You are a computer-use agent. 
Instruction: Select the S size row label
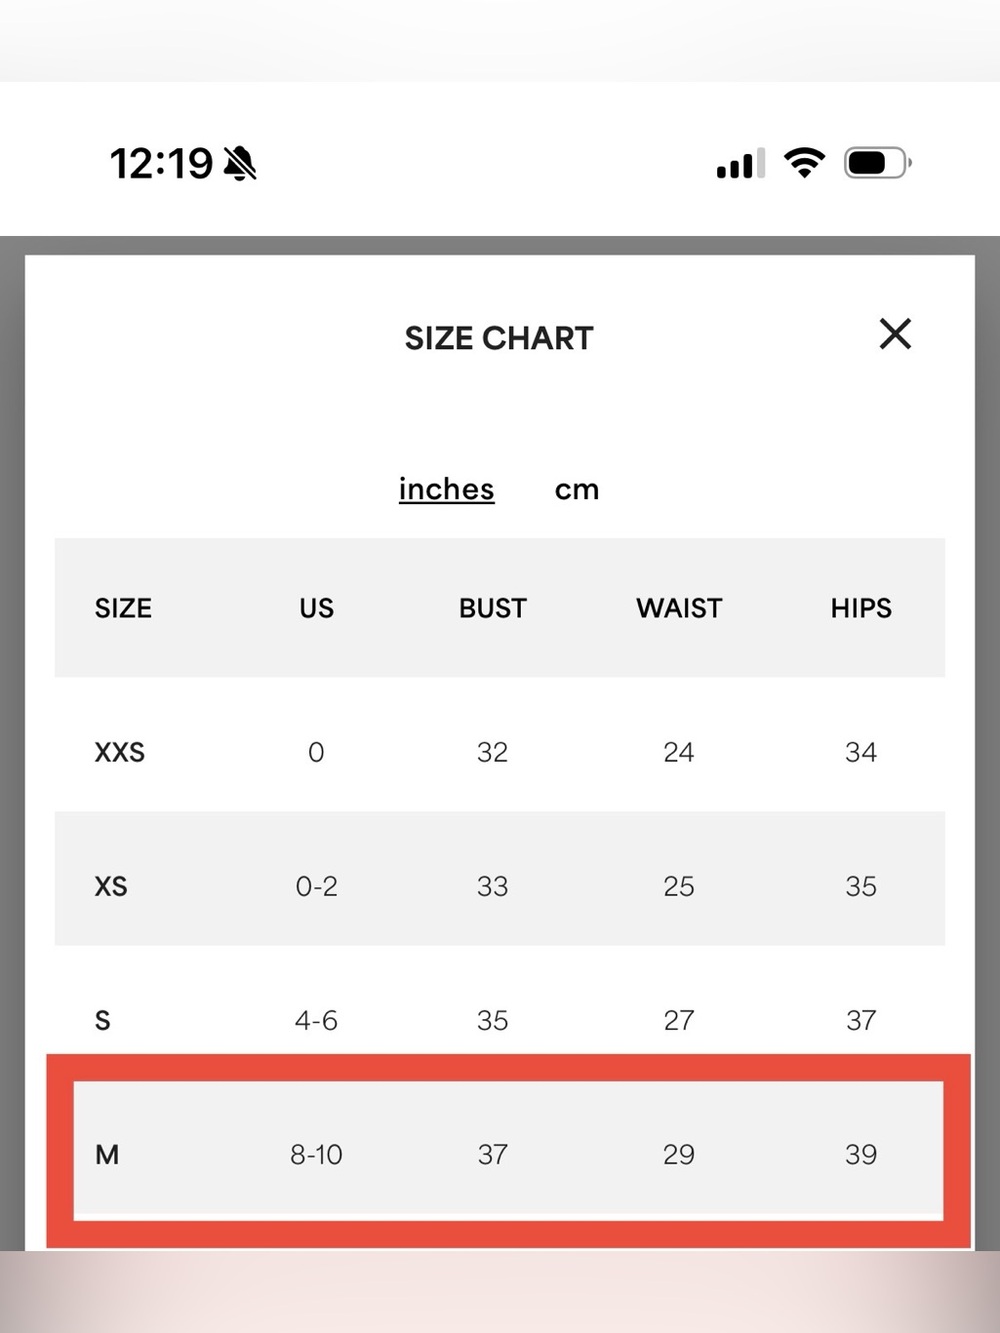pyautogui.click(x=102, y=1020)
